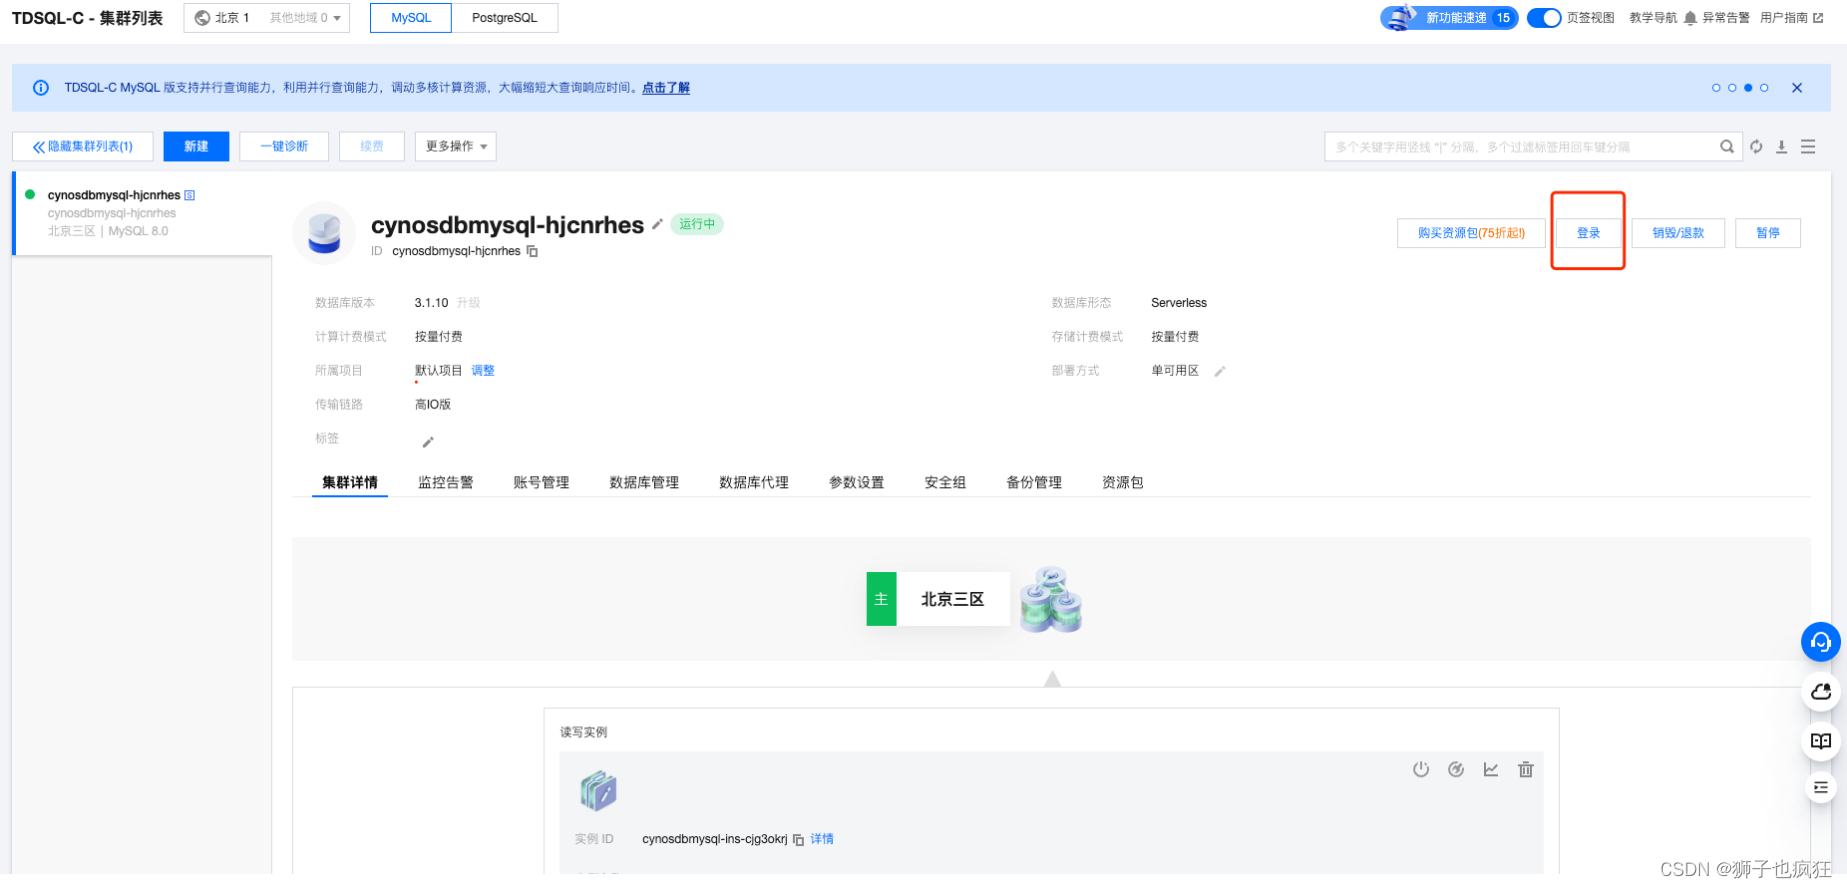
Task: Open the documentation book icon
Action: pos(1821,741)
